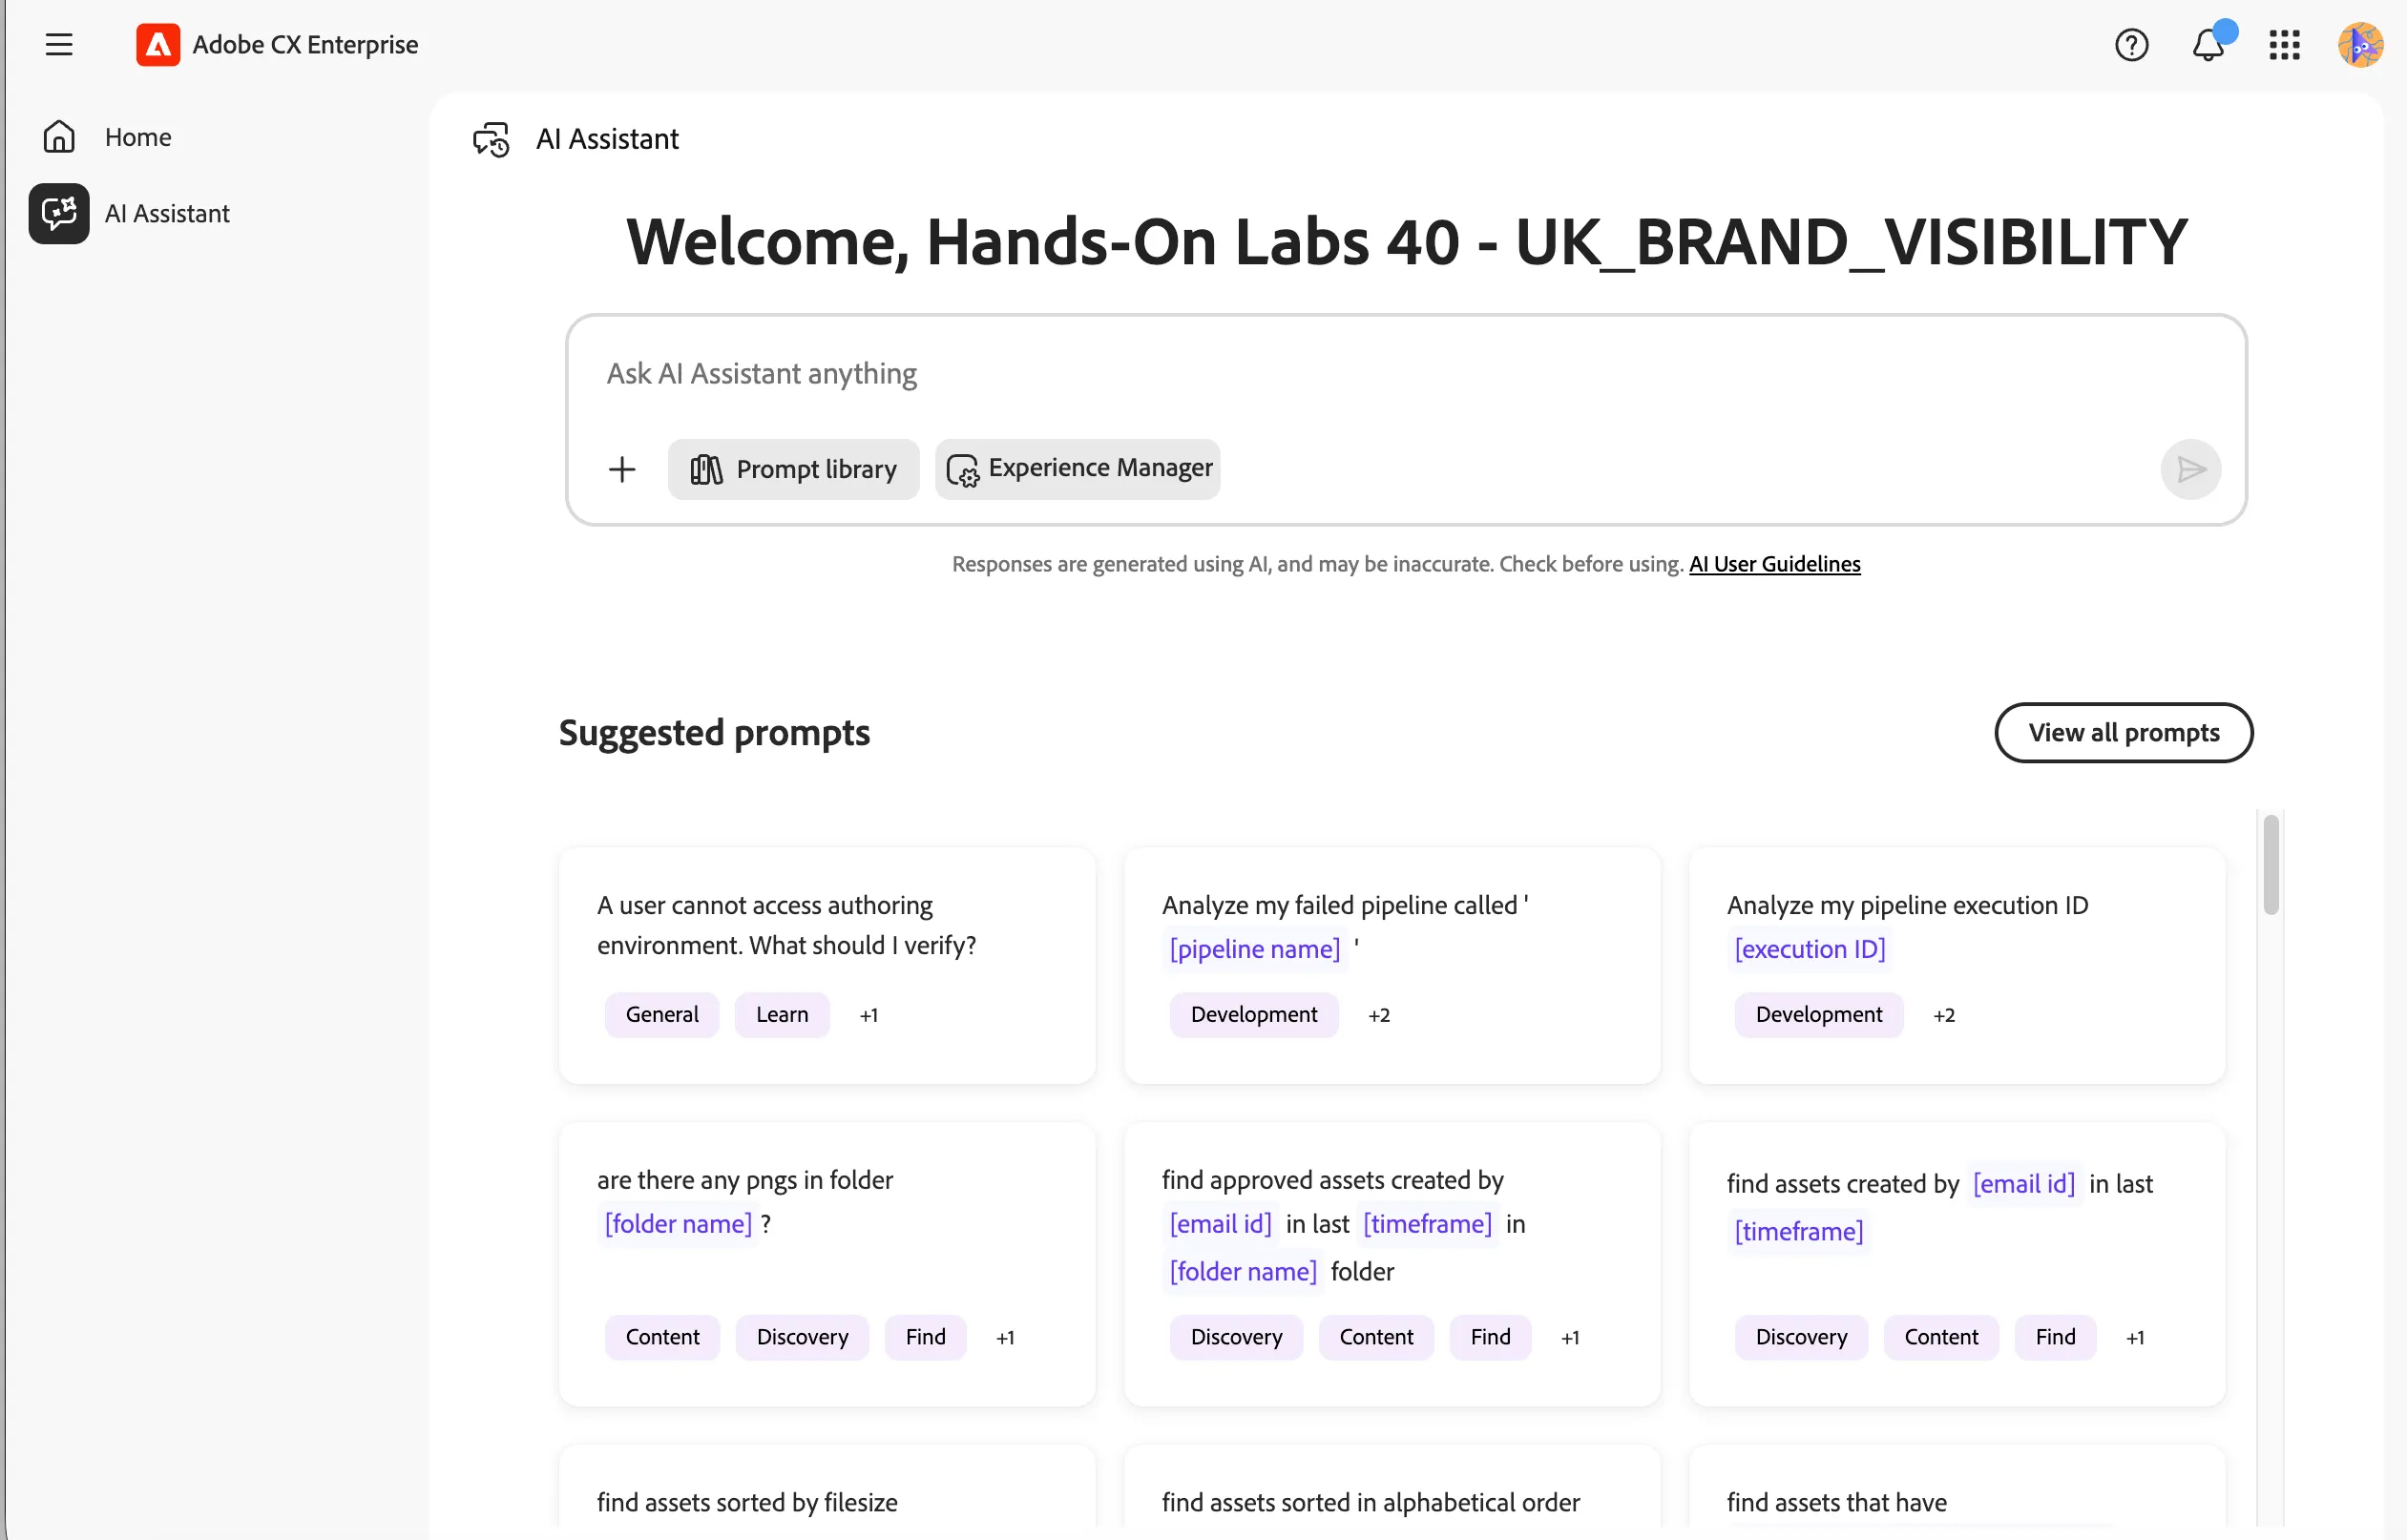
Task: Click the Ask AI Assistant anything field
Action: coord(1406,373)
